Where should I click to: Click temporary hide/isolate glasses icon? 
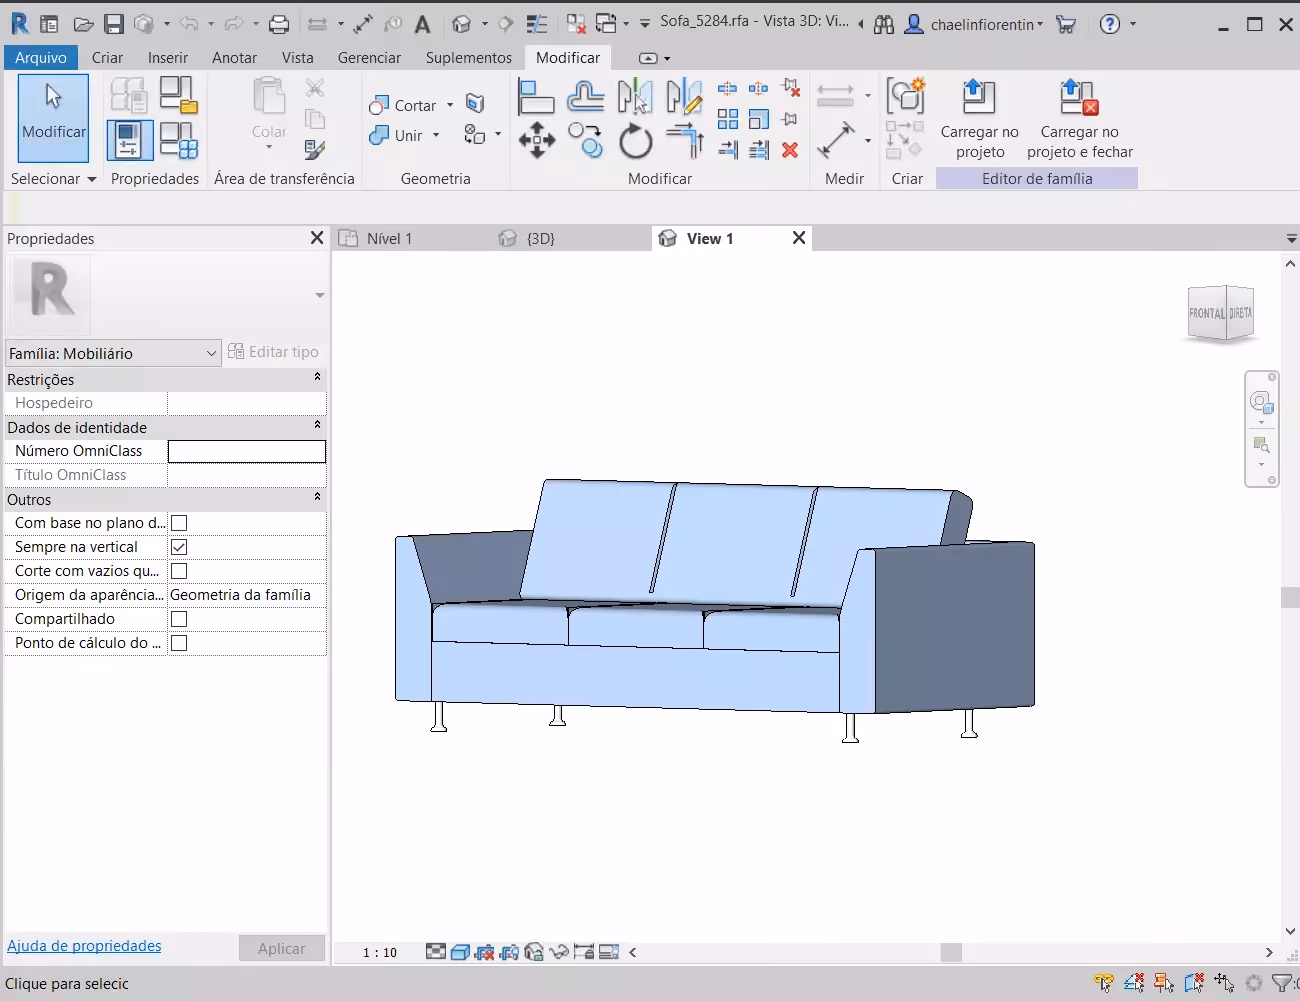559,952
